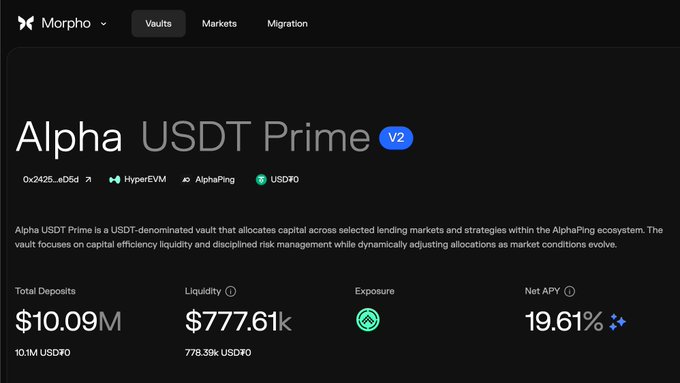The image size is (680, 383).
Task: Open the dropdown chevron next to Morpho
Action: coord(103,24)
